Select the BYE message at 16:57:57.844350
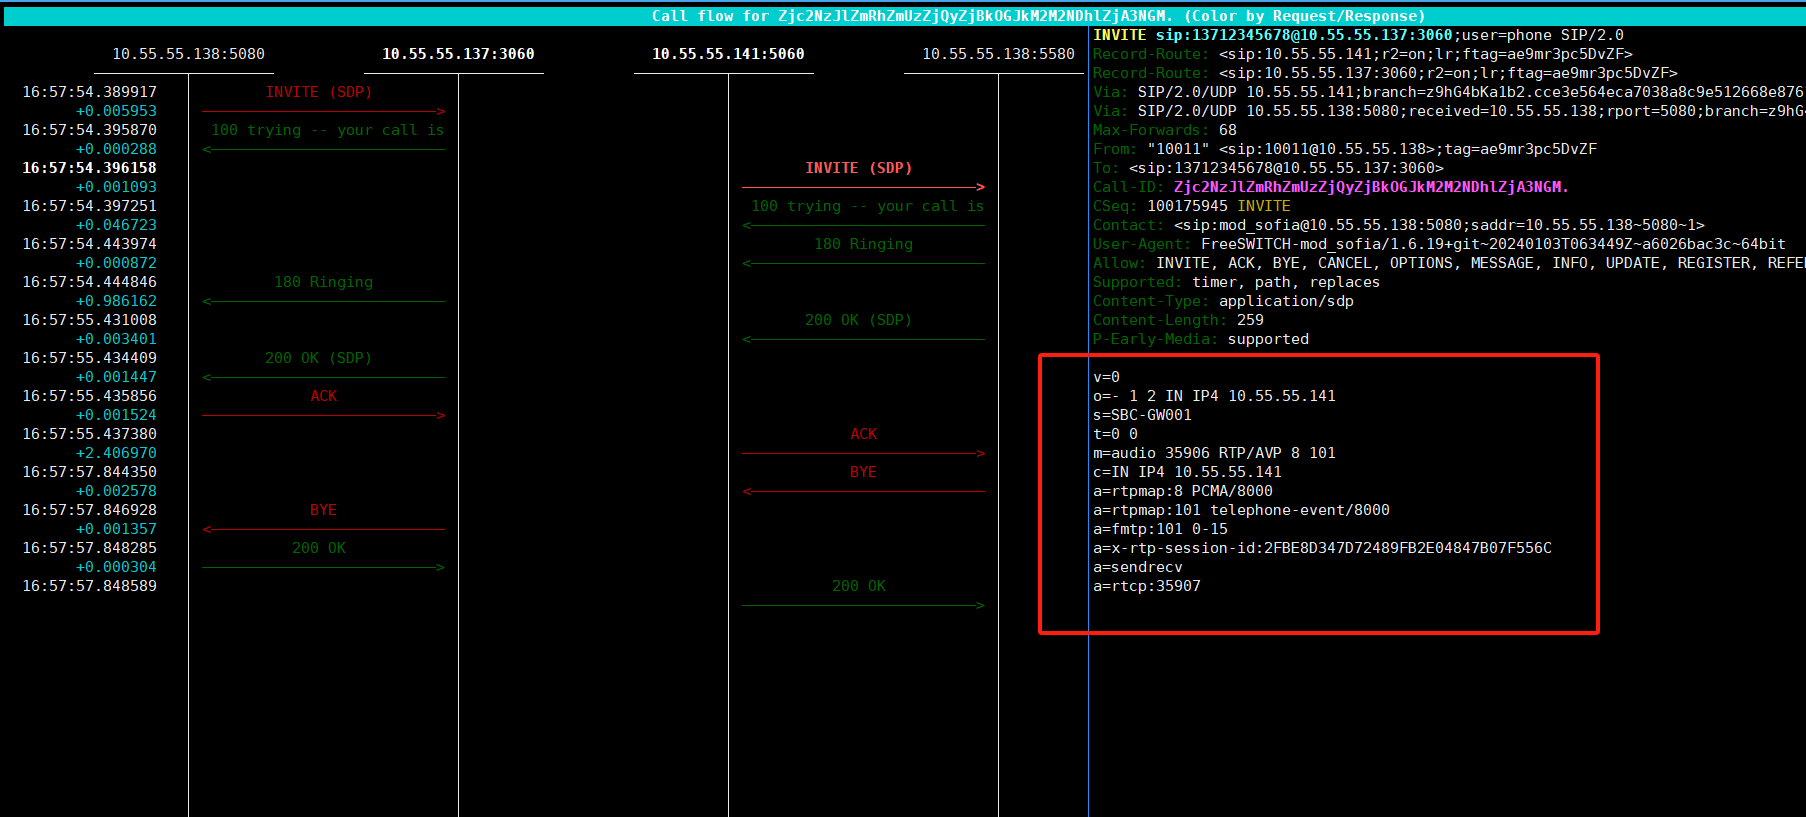 [x=863, y=472]
